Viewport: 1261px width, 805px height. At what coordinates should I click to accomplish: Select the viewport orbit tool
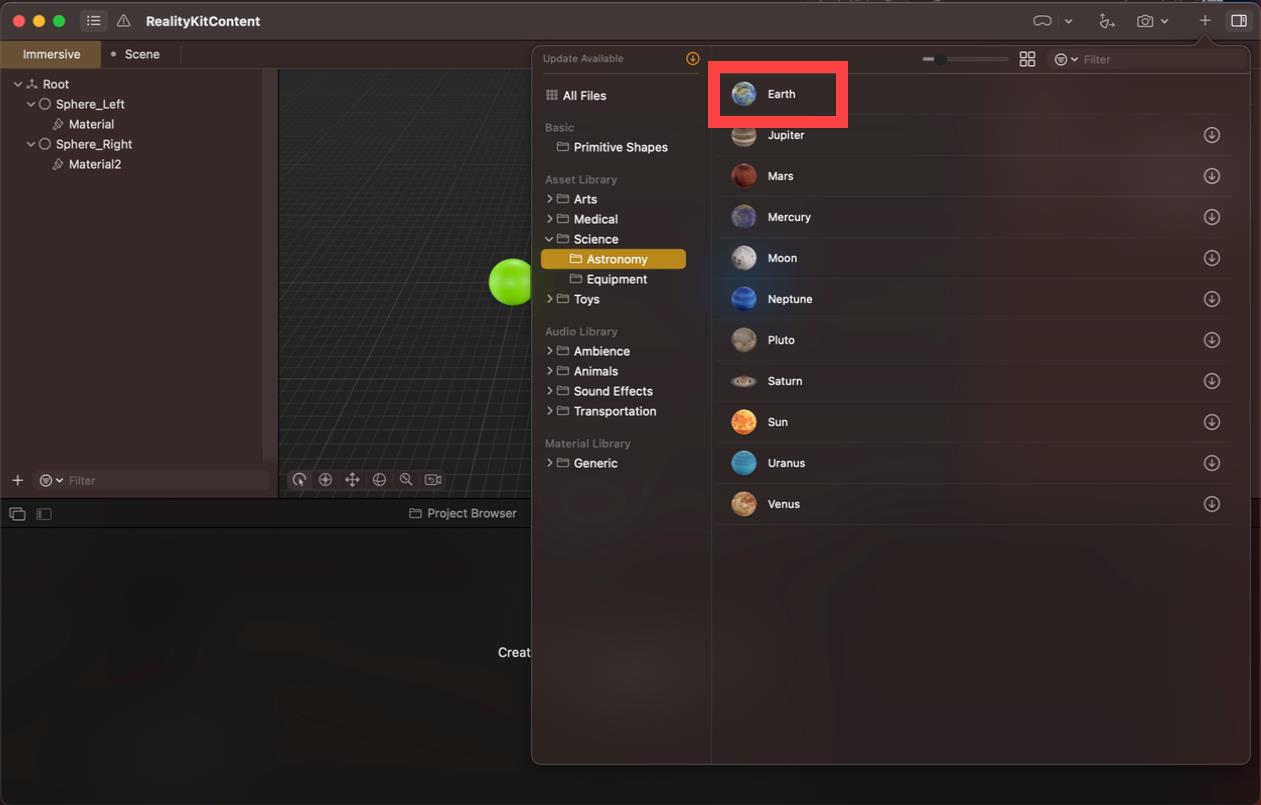pyautogui.click(x=379, y=480)
